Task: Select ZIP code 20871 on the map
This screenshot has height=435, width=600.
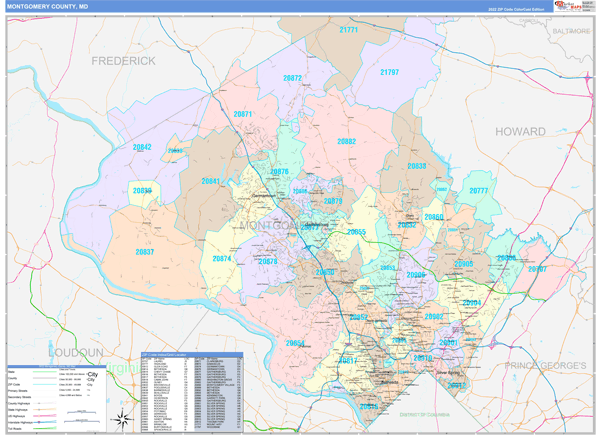Action: click(243, 116)
